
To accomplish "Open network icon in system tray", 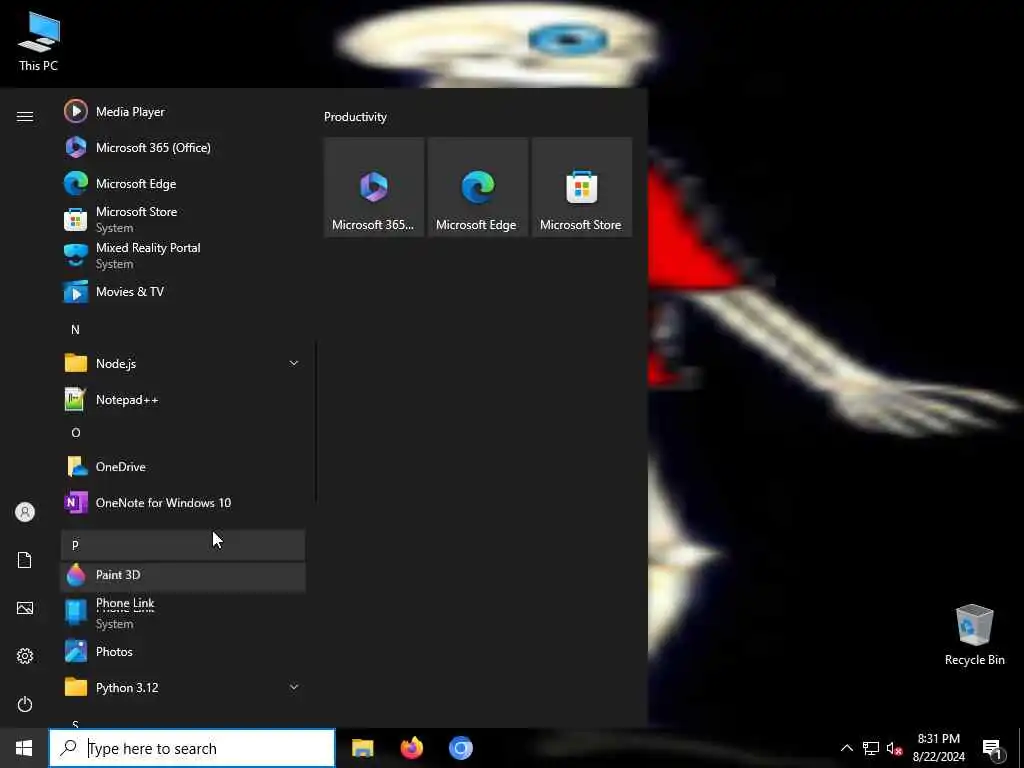I will pos(871,748).
